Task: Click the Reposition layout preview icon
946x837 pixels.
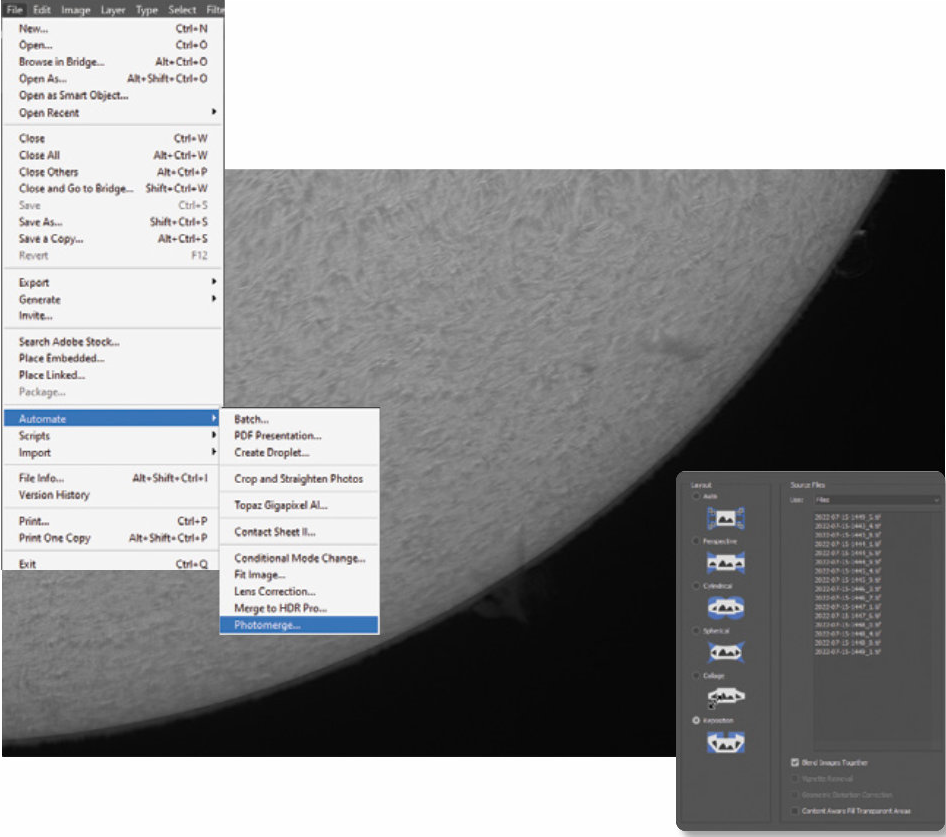Action: (726, 742)
